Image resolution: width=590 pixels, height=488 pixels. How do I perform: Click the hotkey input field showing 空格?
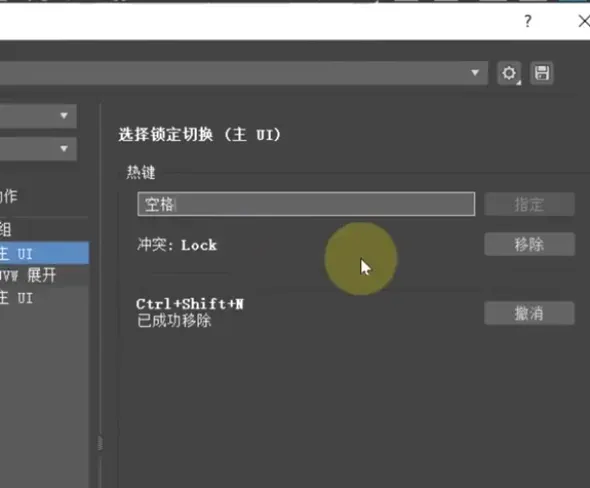[x=306, y=204]
